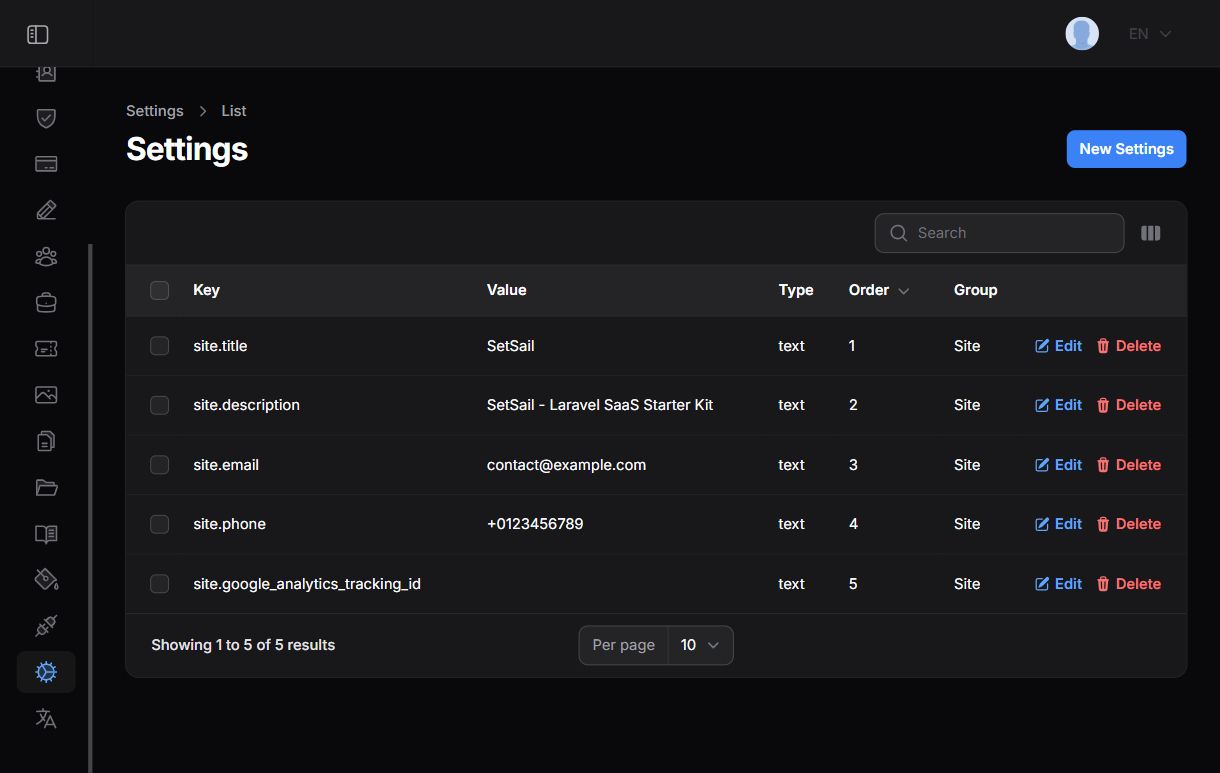
Task: Expand the EN language dropdown
Action: coord(1149,34)
